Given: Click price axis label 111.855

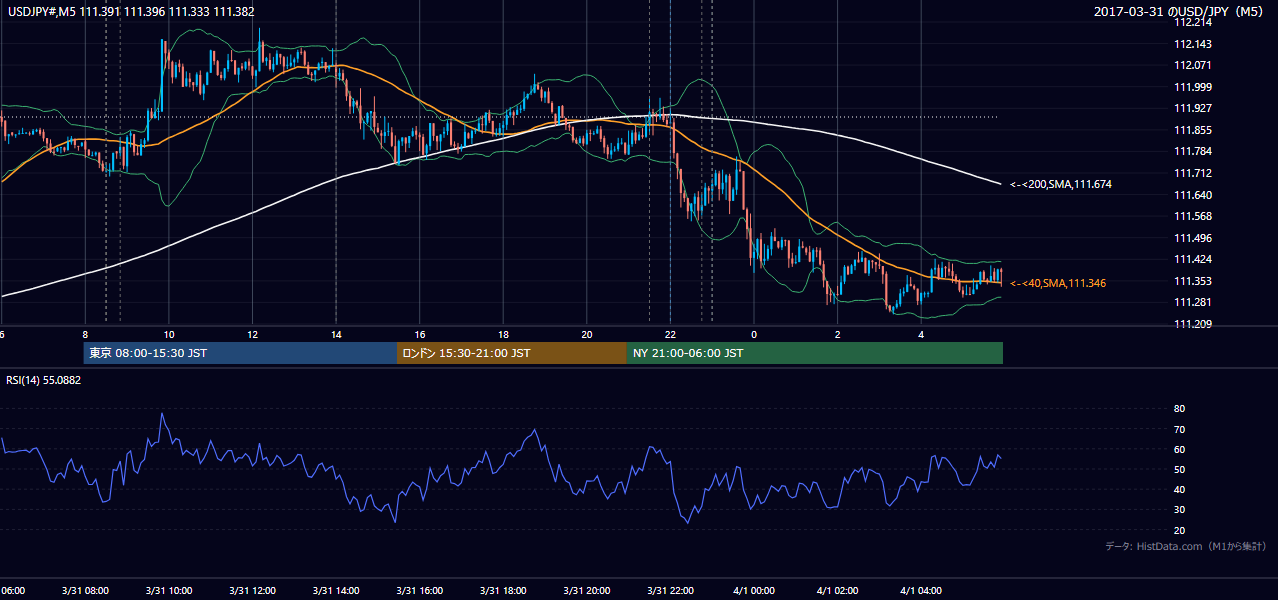Looking at the screenshot, I should [1193, 130].
